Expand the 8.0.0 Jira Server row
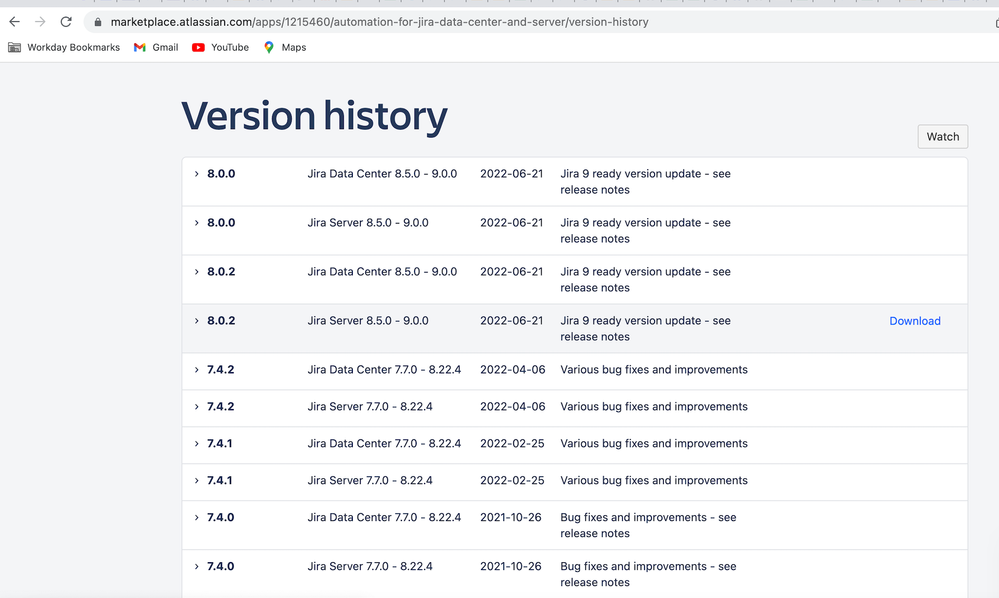The height and width of the screenshot is (598, 999). [x=196, y=223]
